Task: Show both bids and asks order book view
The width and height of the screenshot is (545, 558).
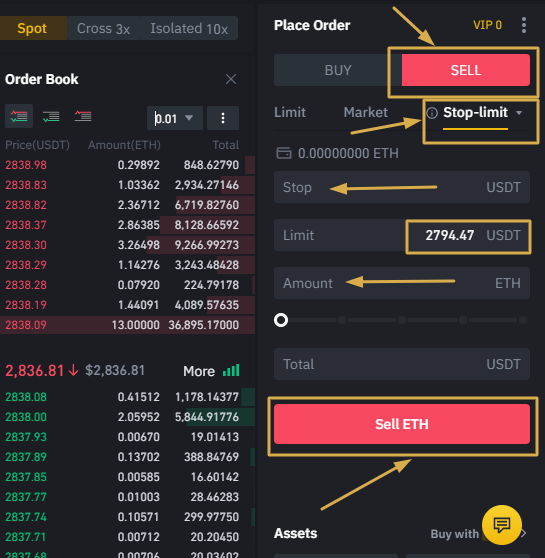Action: (x=19, y=116)
